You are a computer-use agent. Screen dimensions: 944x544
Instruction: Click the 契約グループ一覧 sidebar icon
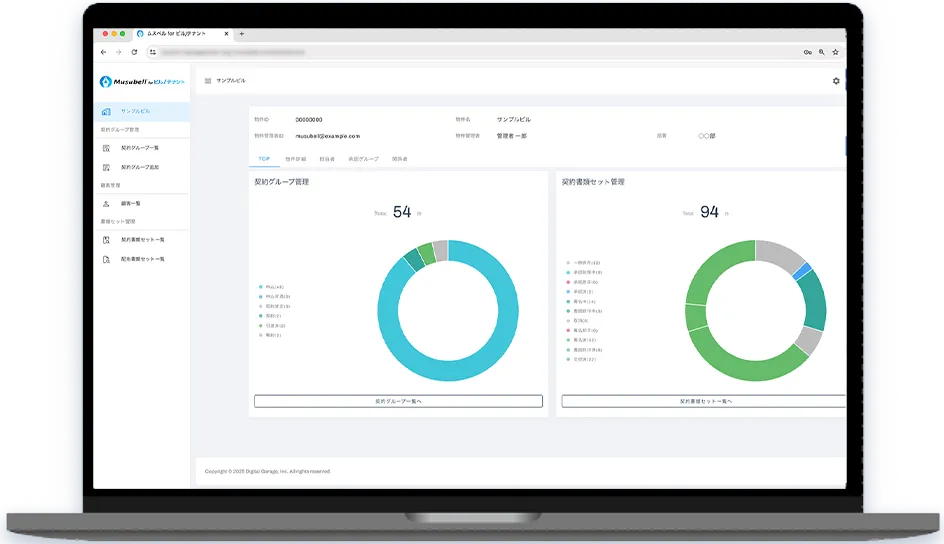click(106, 148)
